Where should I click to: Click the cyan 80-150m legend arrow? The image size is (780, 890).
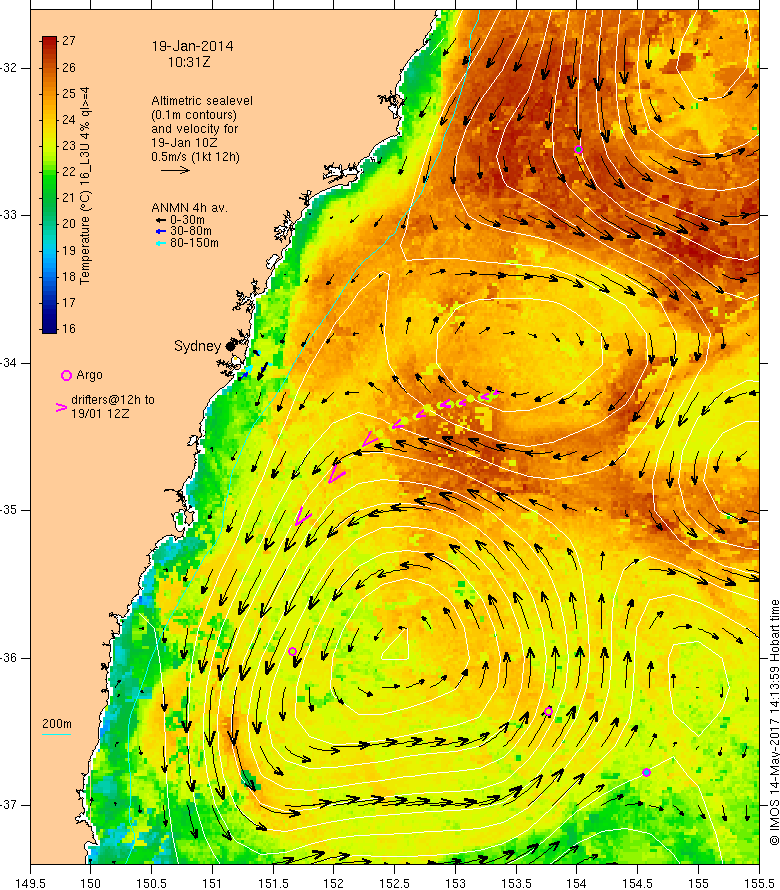click(x=161, y=244)
